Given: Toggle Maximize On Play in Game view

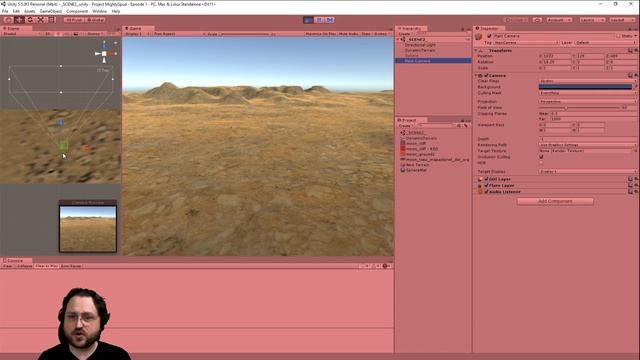Looking at the screenshot, I should coord(320,34).
